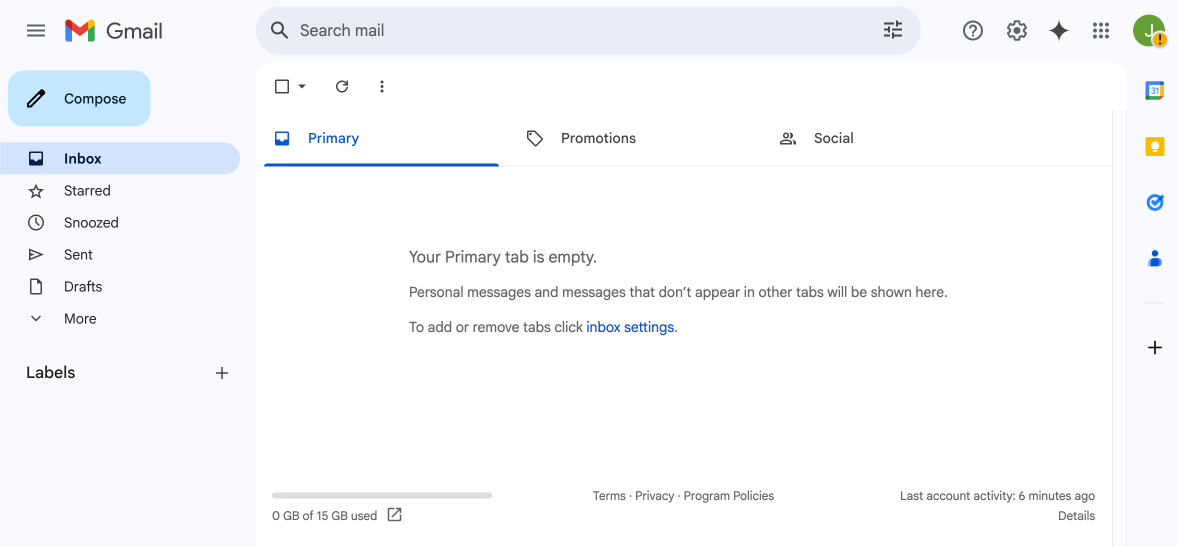The image size is (1177, 547).
Task: Open Google Tasks in side panel
Action: click(x=1154, y=203)
